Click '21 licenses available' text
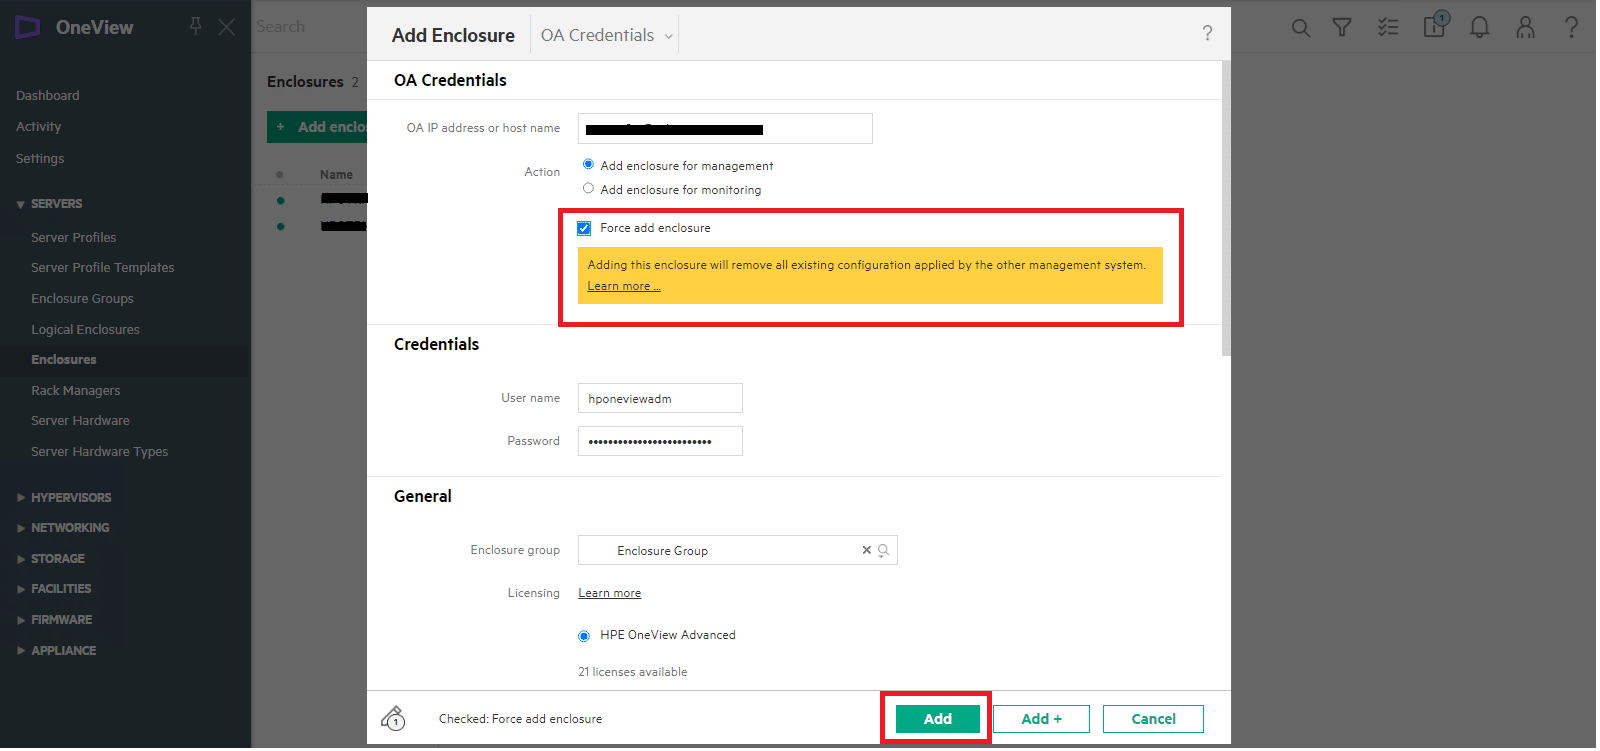The image size is (1600, 751). [632, 672]
